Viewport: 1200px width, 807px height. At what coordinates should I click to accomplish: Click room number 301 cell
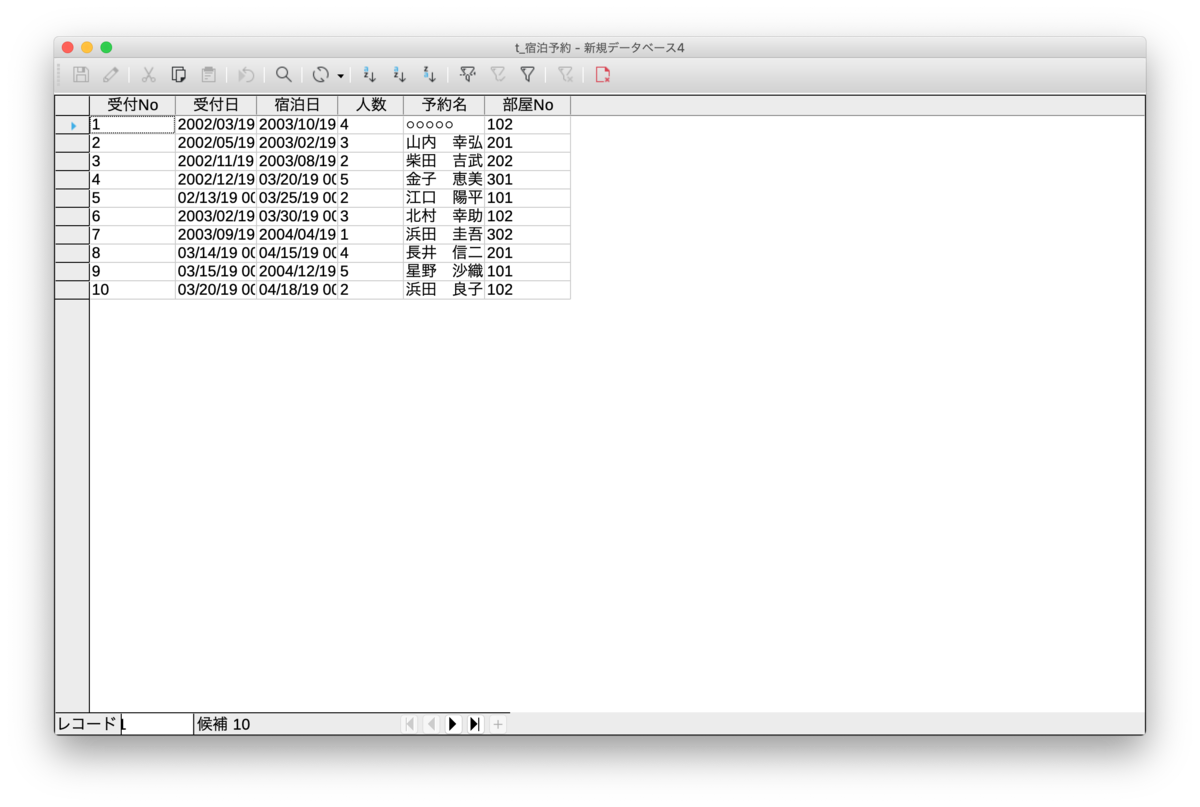point(527,180)
